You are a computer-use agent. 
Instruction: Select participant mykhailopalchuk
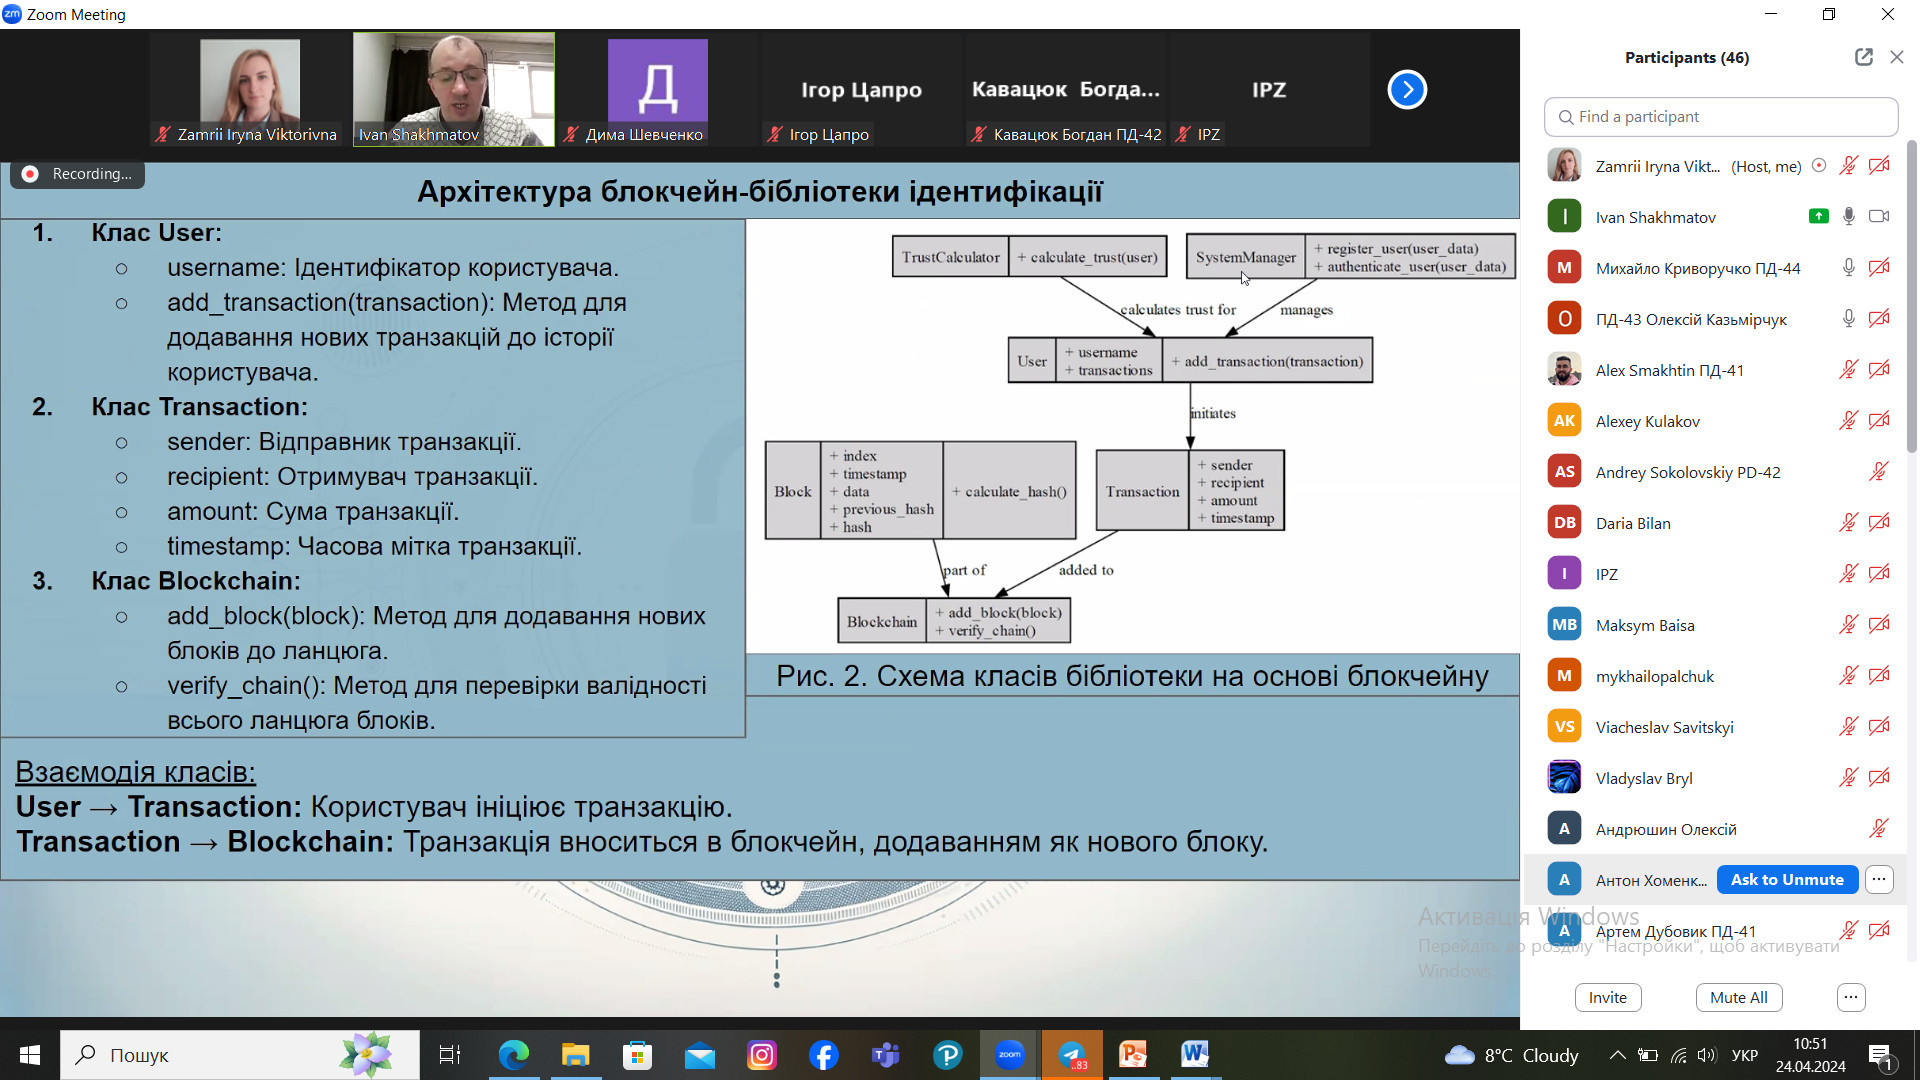(x=1715, y=676)
